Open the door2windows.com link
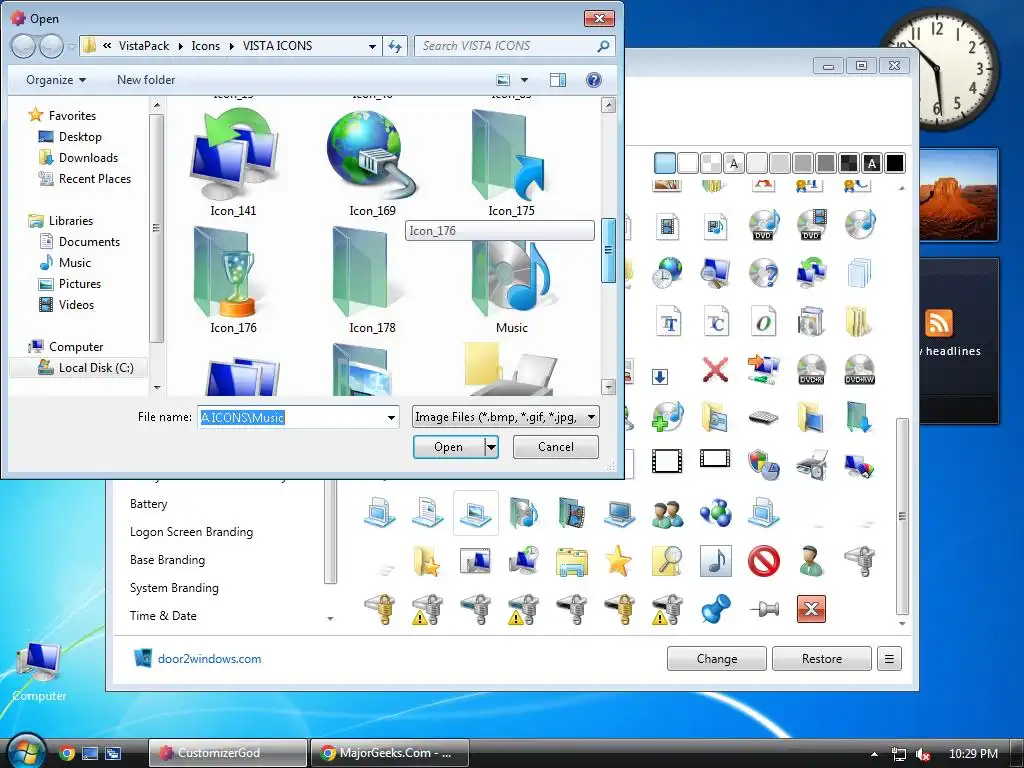Viewport: 1024px width, 768px height. (x=210, y=658)
